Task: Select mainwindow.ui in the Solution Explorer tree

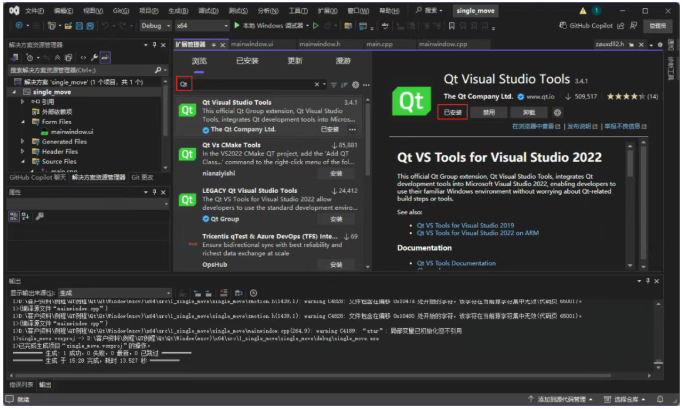Action: pos(72,132)
